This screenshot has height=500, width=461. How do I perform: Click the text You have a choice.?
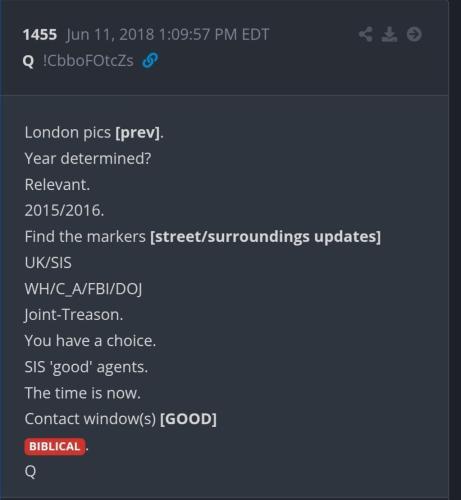[x=90, y=341]
